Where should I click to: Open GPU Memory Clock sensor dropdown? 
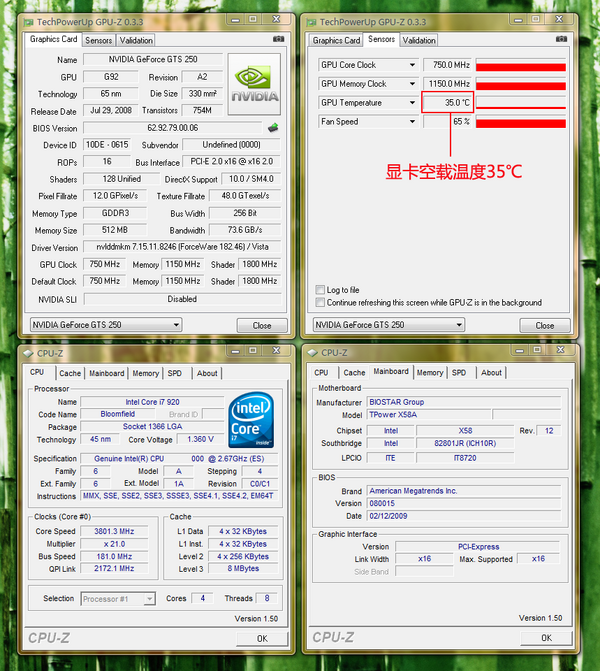click(x=412, y=84)
